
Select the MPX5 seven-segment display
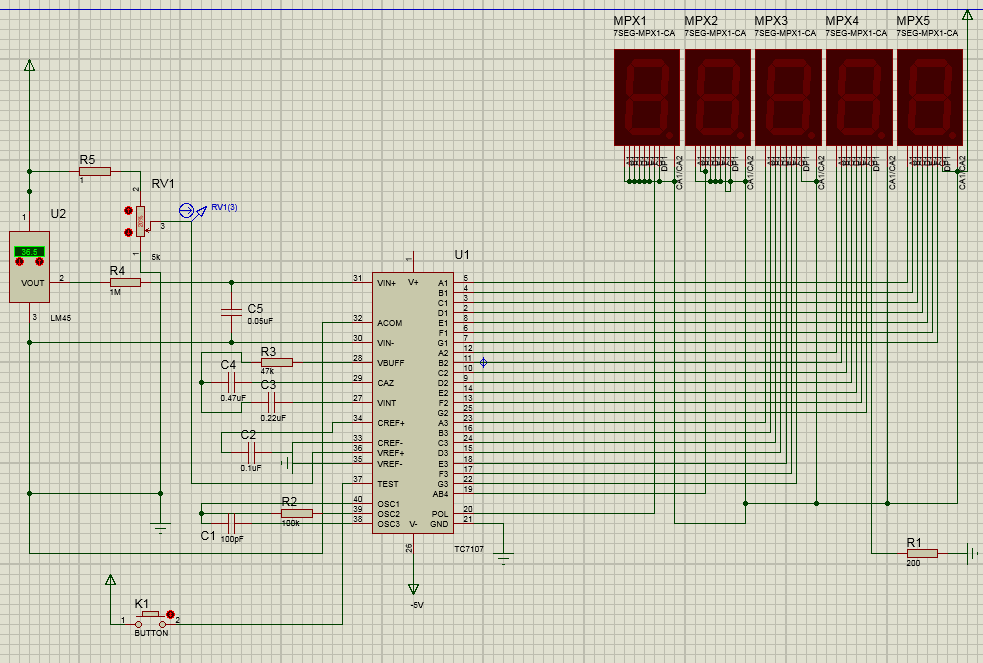click(x=930, y=98)
